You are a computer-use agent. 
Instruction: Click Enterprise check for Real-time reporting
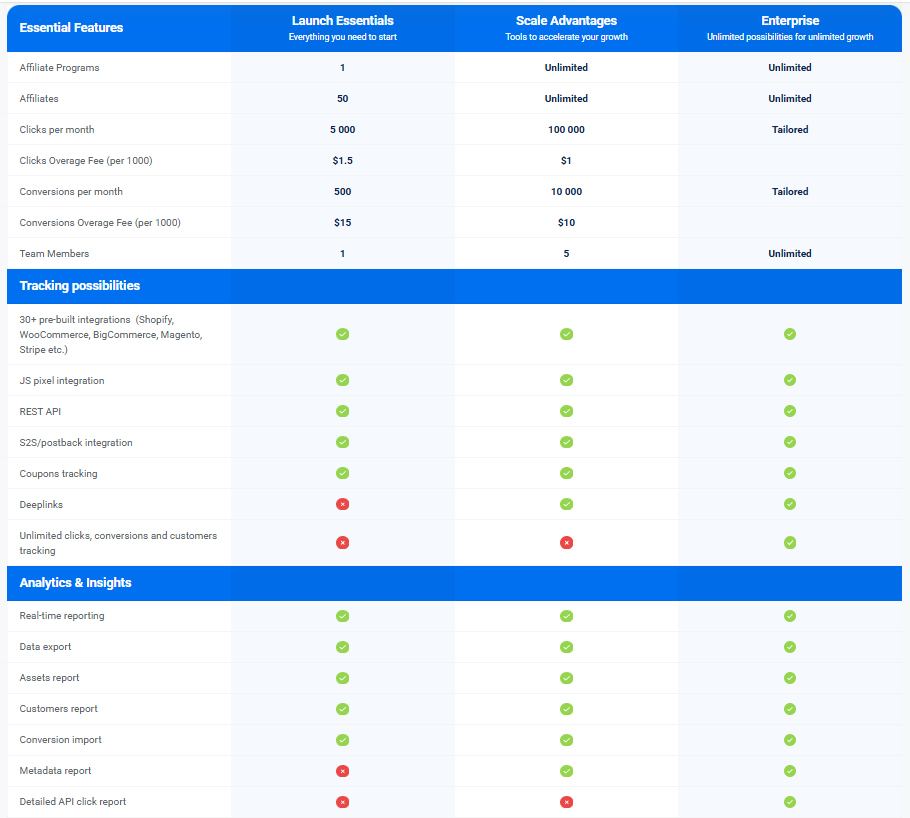tap(790, 616)
